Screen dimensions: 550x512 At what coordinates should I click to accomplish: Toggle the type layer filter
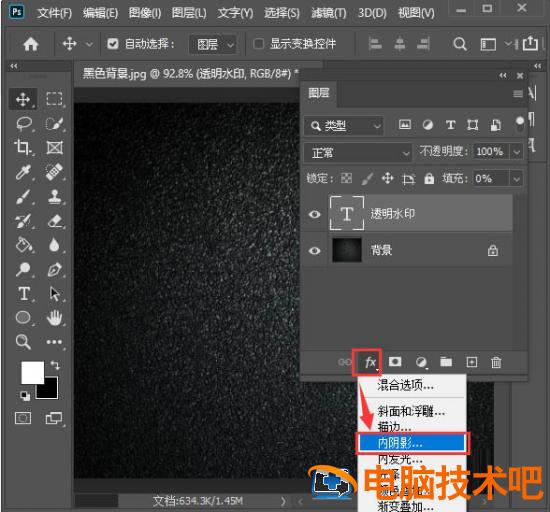[450, 125]
